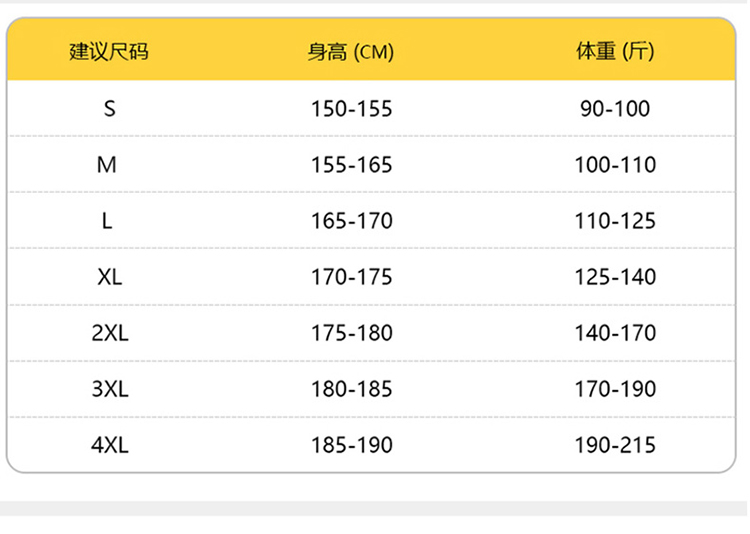Select the 4XL size cell
The height and width of the screenshot is (534, 750).
click(109, 445)
